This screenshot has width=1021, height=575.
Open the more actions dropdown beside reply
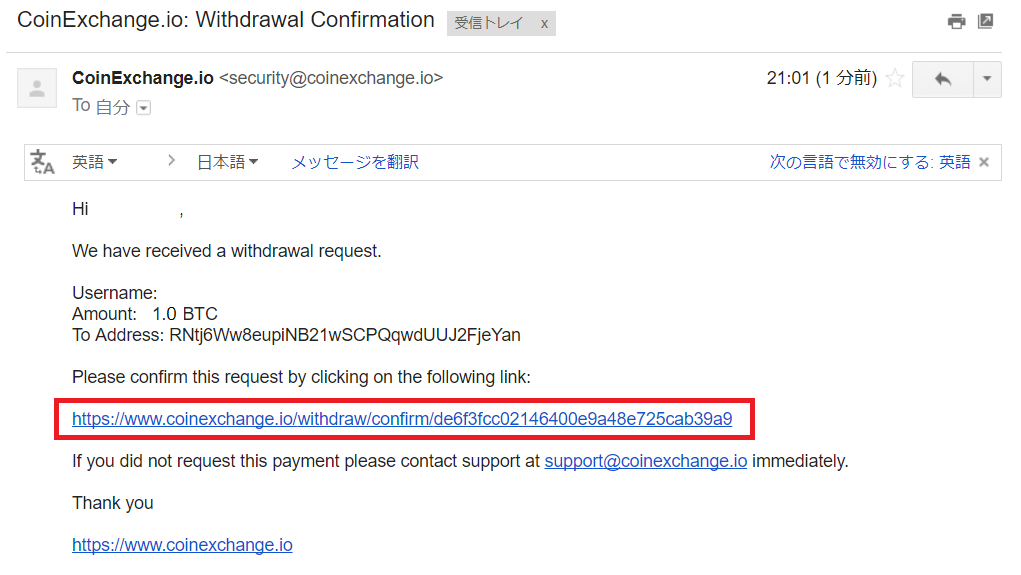pos(987,79)
